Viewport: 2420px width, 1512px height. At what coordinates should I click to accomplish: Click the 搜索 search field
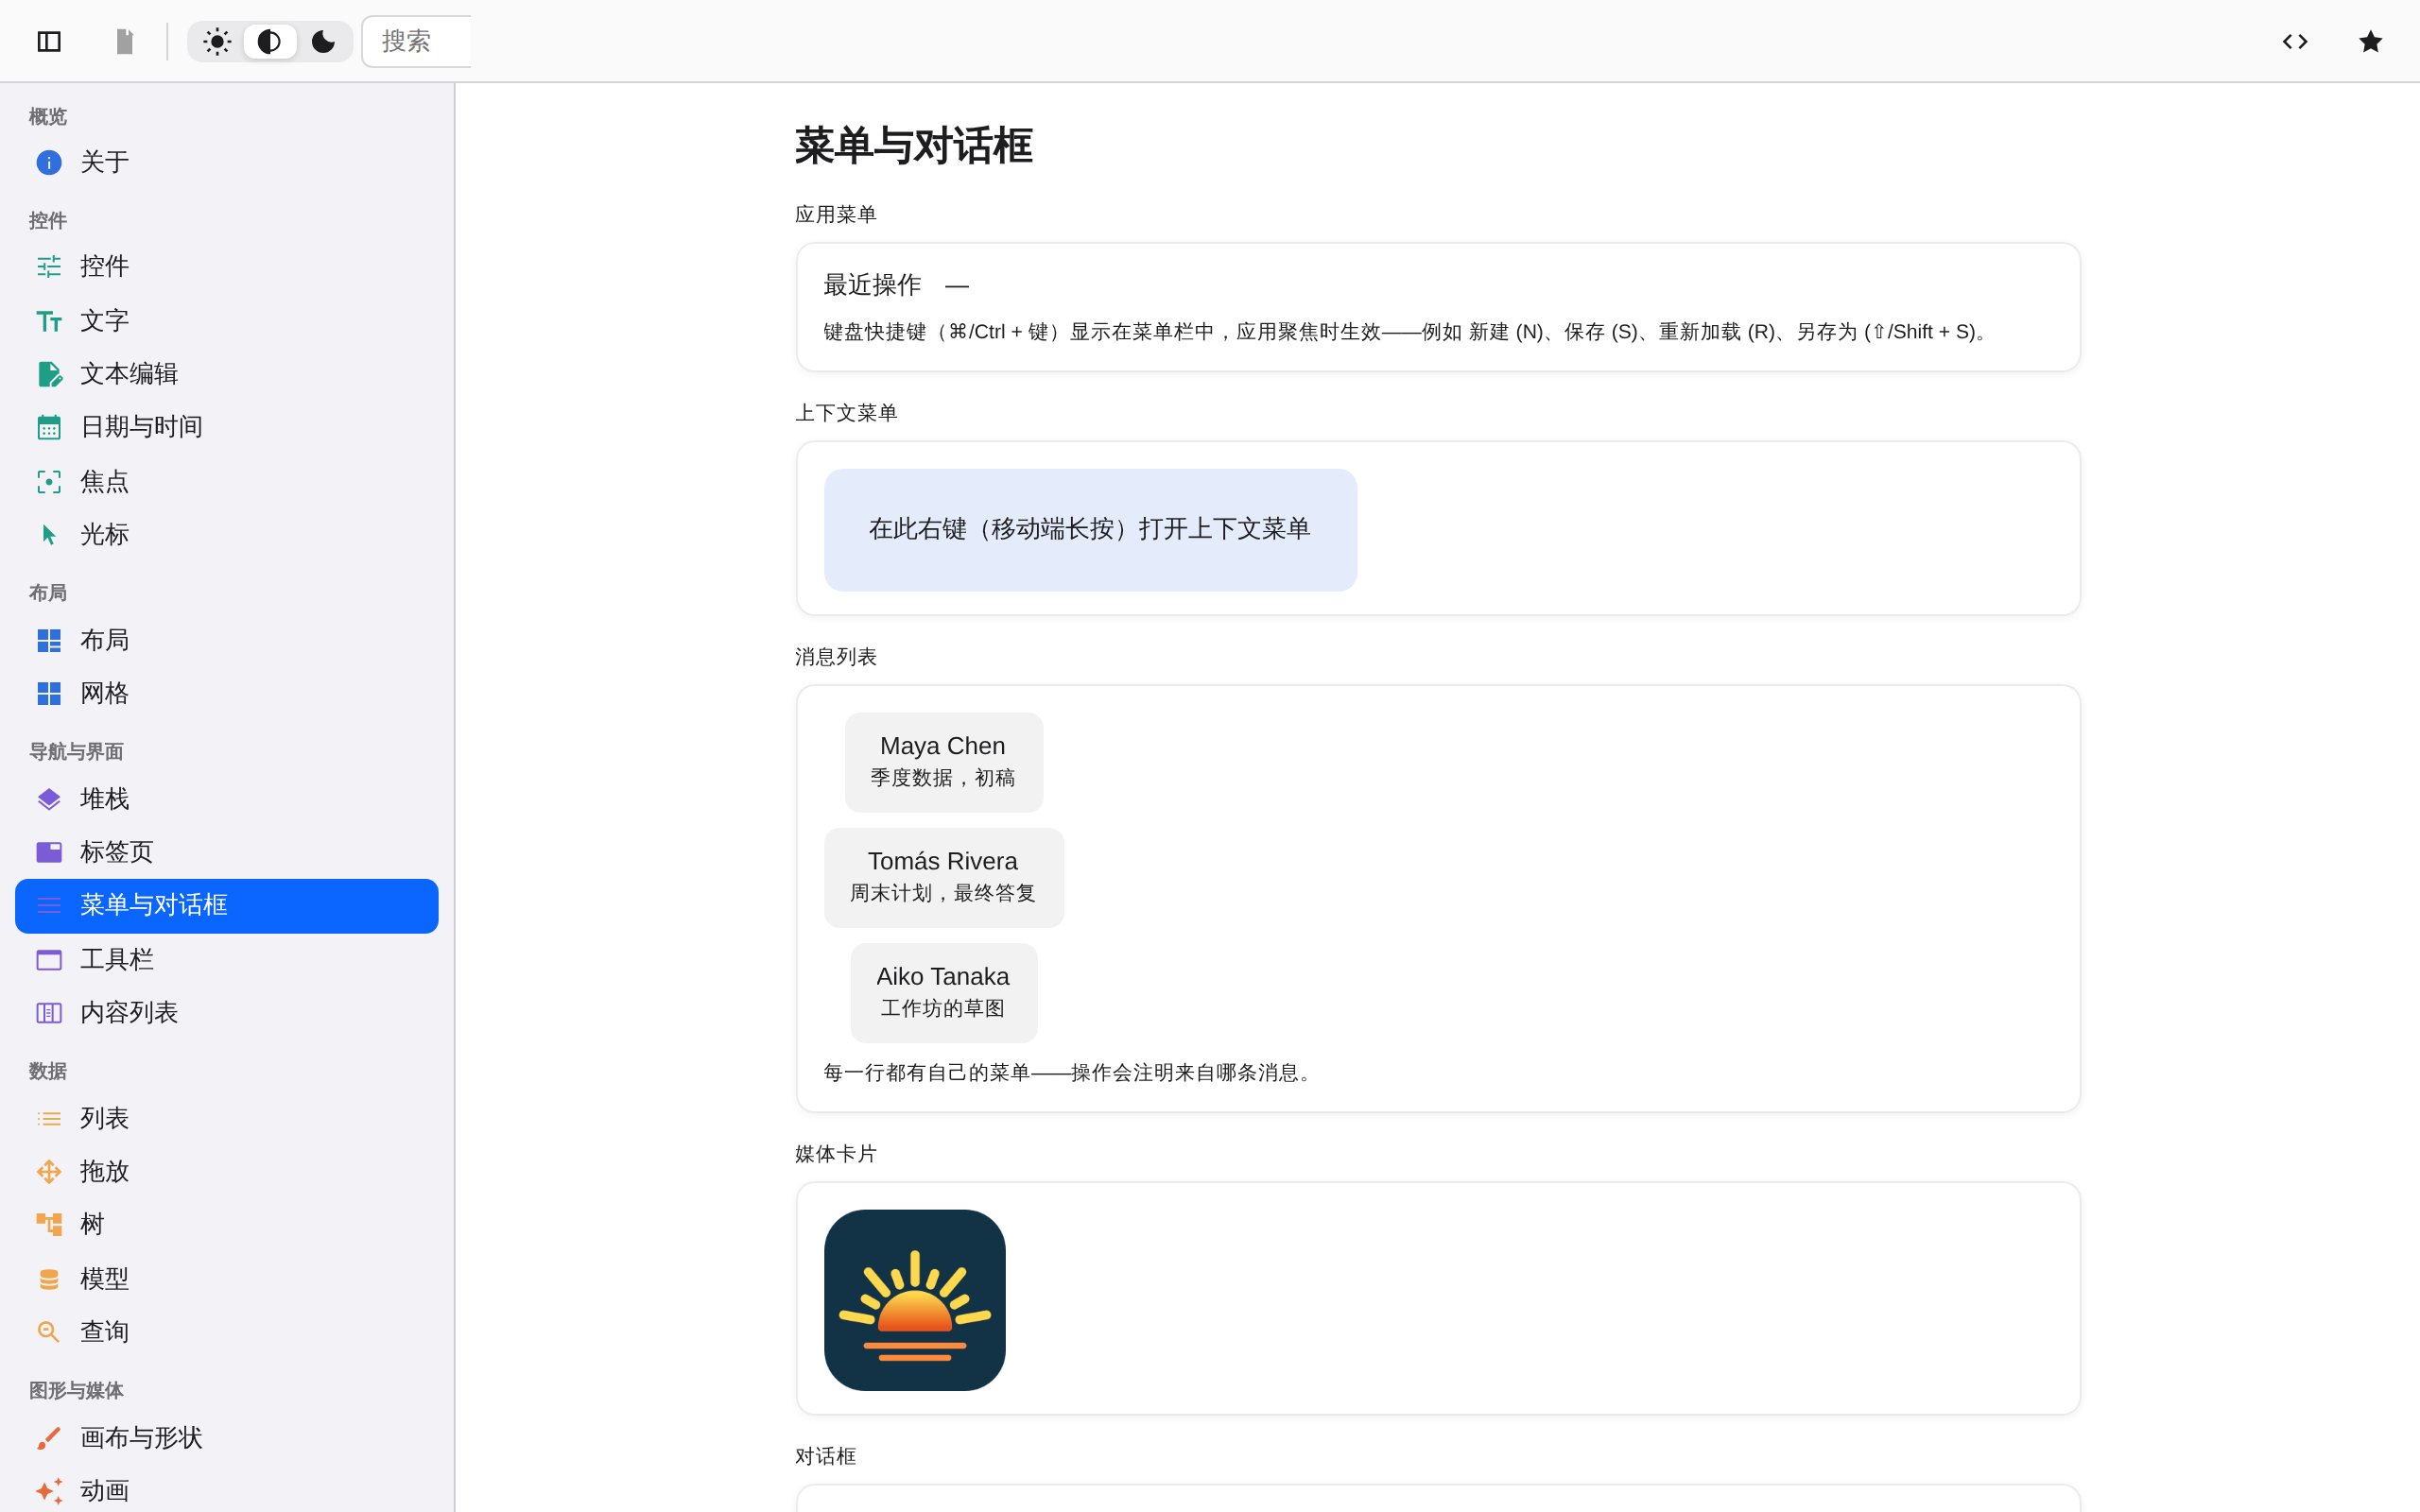417,41
